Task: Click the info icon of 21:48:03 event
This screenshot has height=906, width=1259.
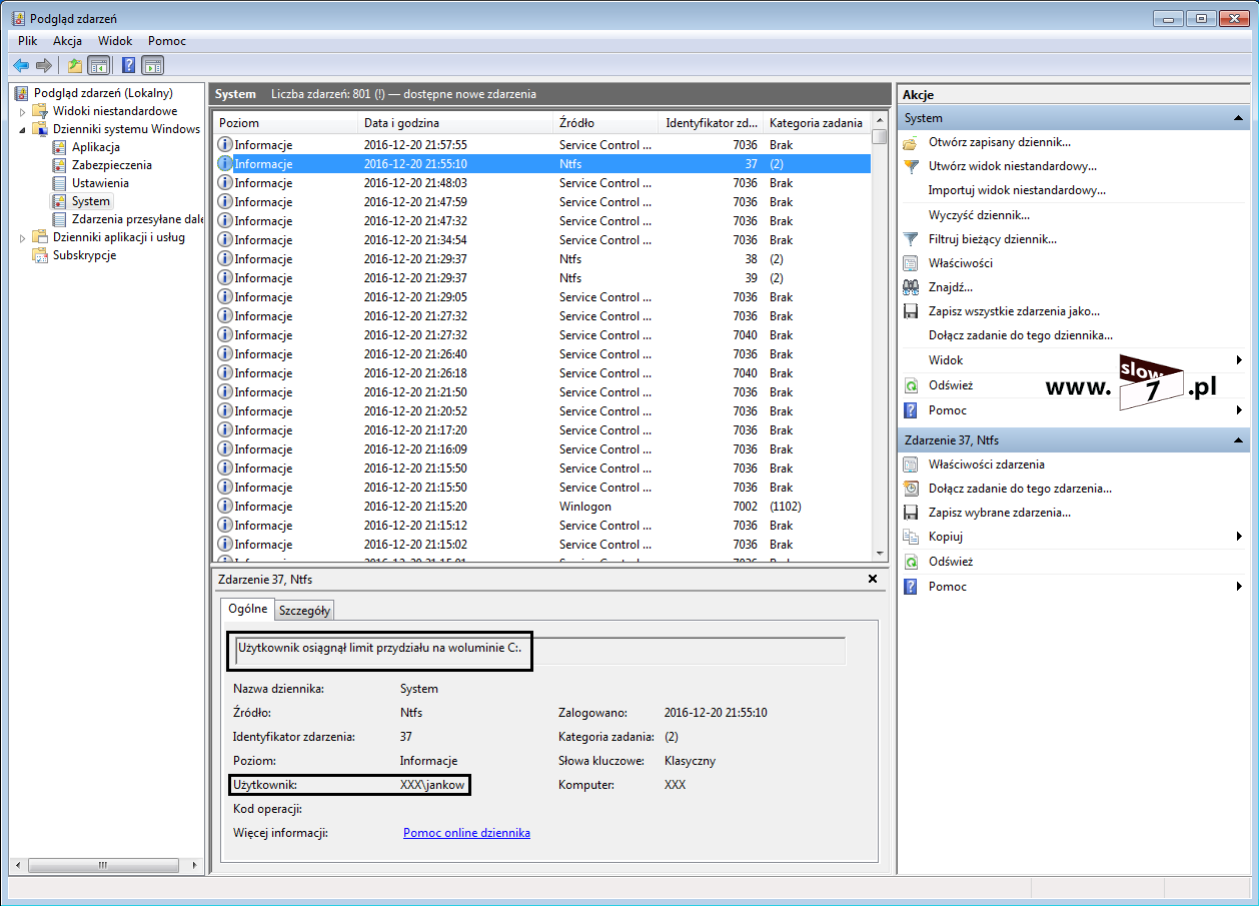Action: click(x=225, y=183)
